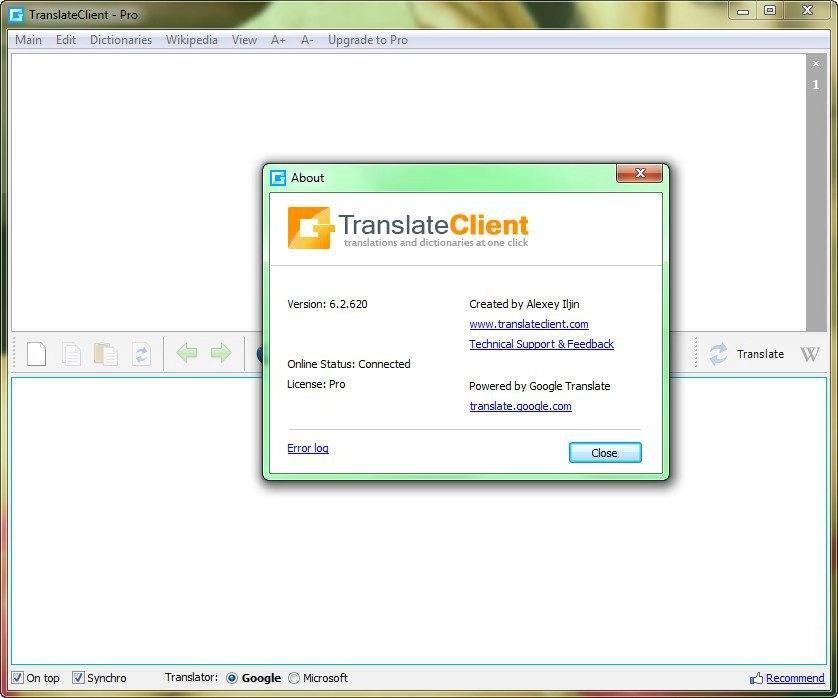Click the green Forward arrow icon
Image resolution: width=838 pixels, height=698 pixels.
point(221,353)
